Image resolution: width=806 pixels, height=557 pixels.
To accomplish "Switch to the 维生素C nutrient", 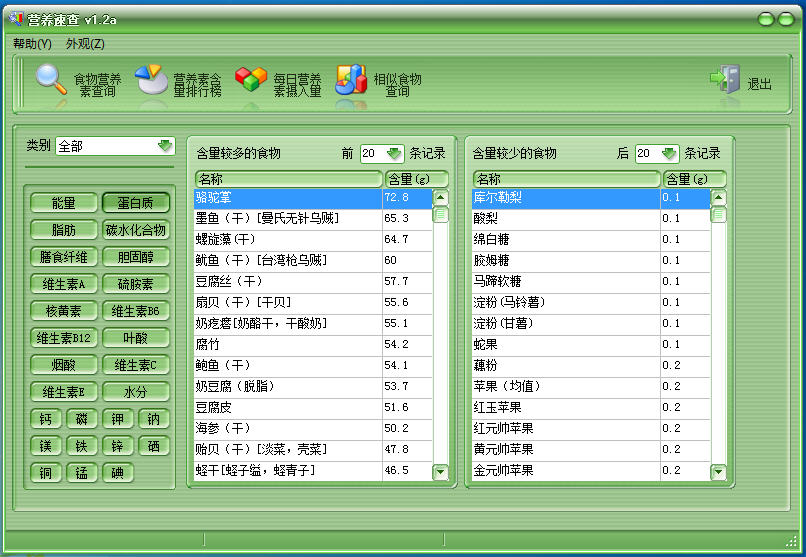I will pos(135,365).
